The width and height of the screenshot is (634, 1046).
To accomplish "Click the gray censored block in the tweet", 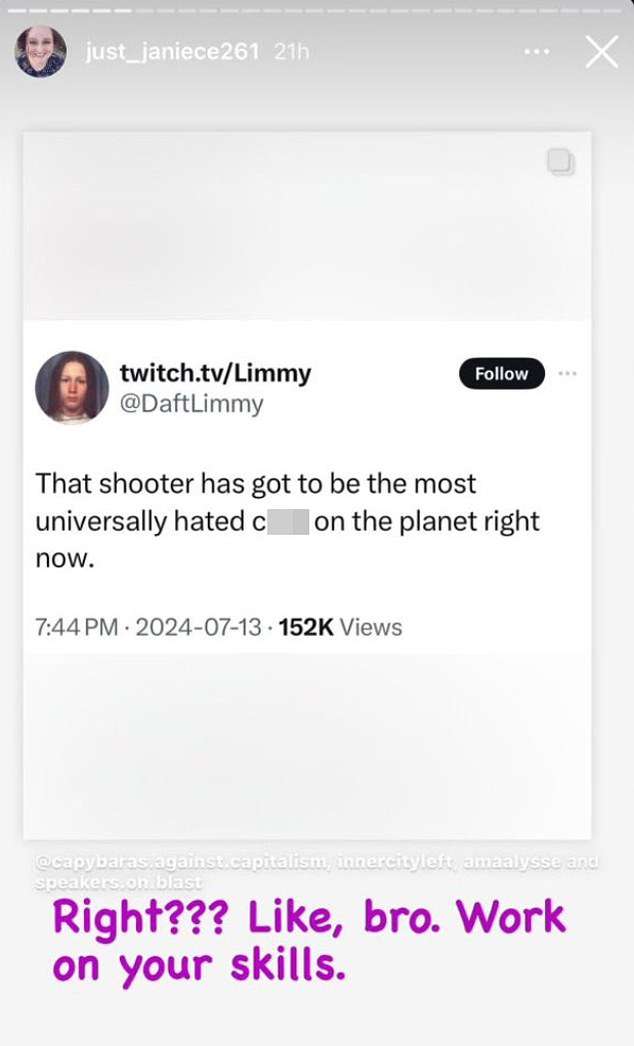I will coord(288,522).
